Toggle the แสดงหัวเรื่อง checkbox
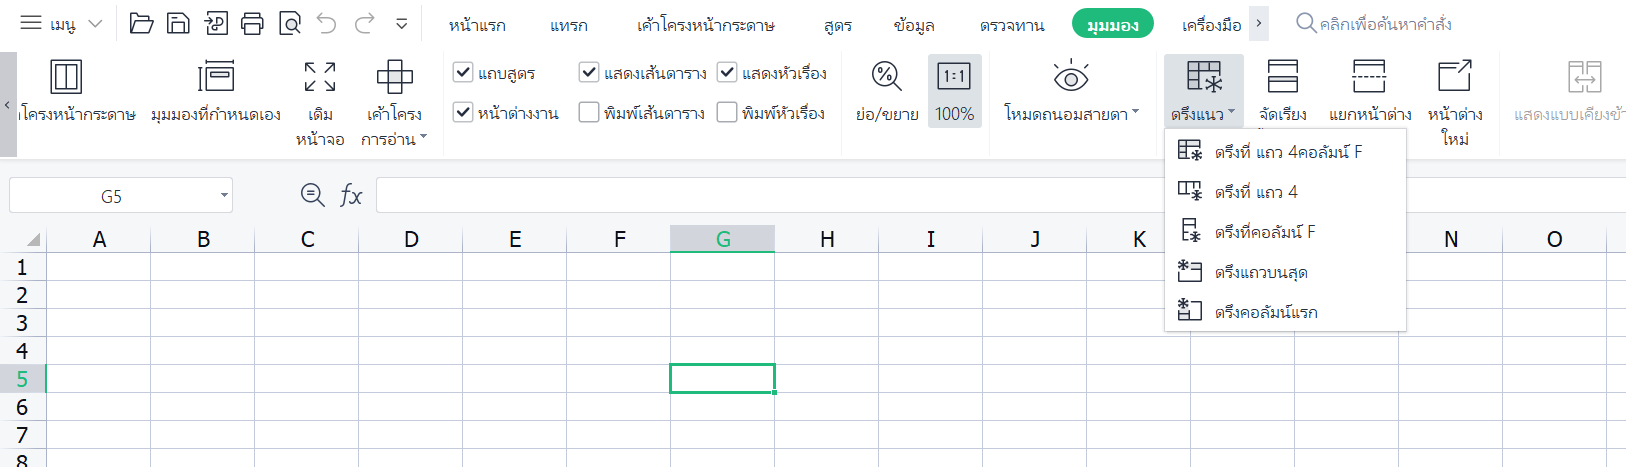The image size is (1626, 467). [x=727, y=72]
